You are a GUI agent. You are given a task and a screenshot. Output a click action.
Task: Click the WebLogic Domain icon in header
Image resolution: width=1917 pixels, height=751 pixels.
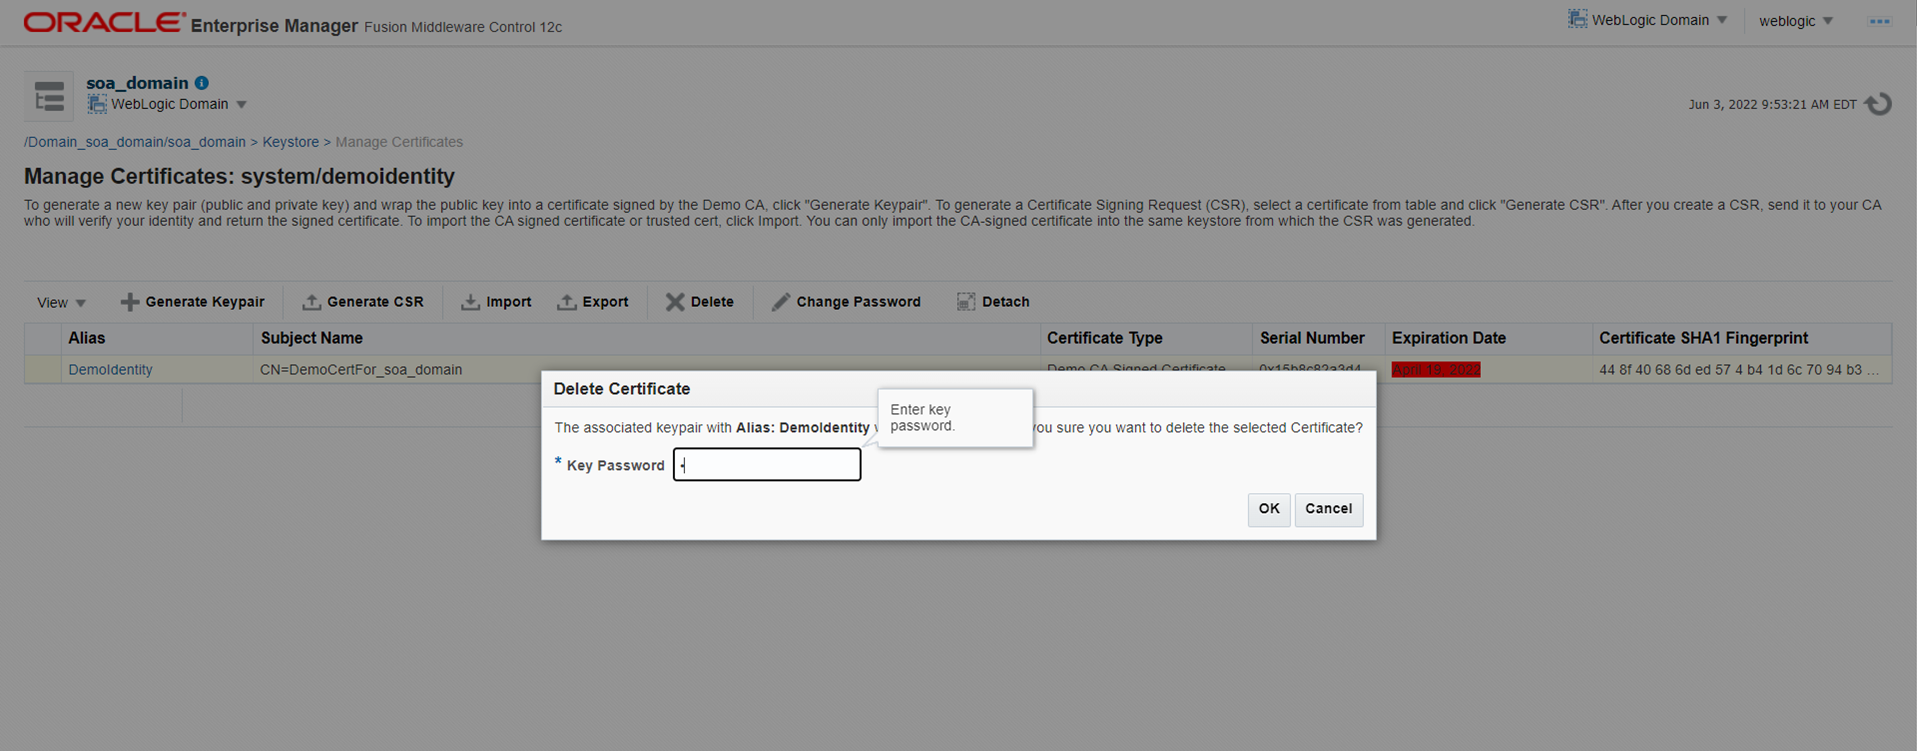pyautogui.click(x=1577, y=19)
